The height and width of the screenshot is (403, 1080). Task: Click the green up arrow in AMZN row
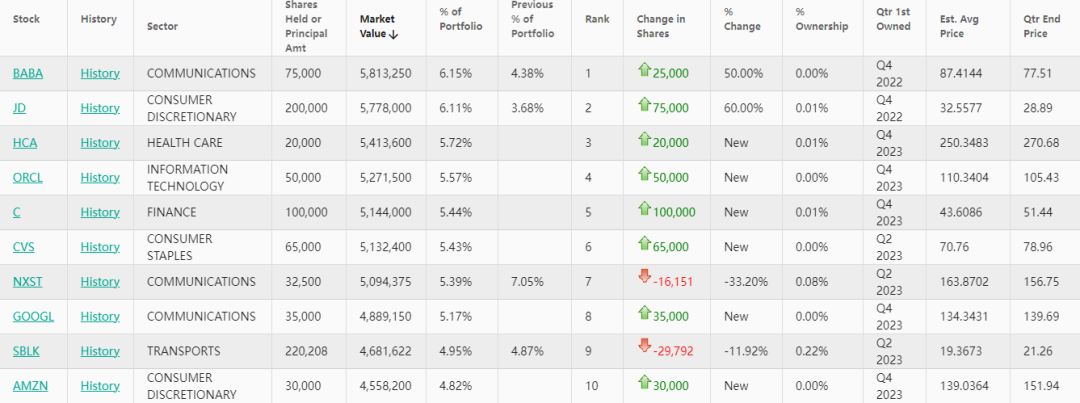point(645,382)
